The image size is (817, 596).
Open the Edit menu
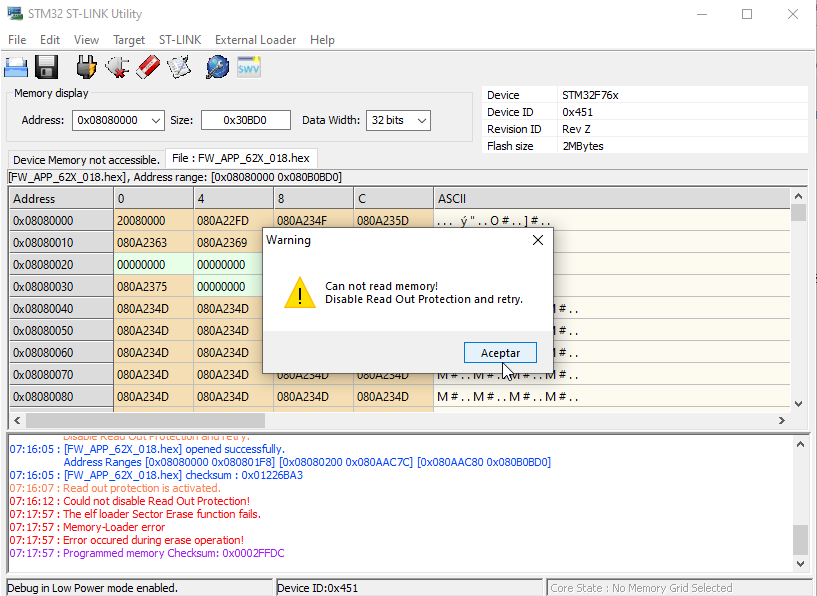[50, 40]
